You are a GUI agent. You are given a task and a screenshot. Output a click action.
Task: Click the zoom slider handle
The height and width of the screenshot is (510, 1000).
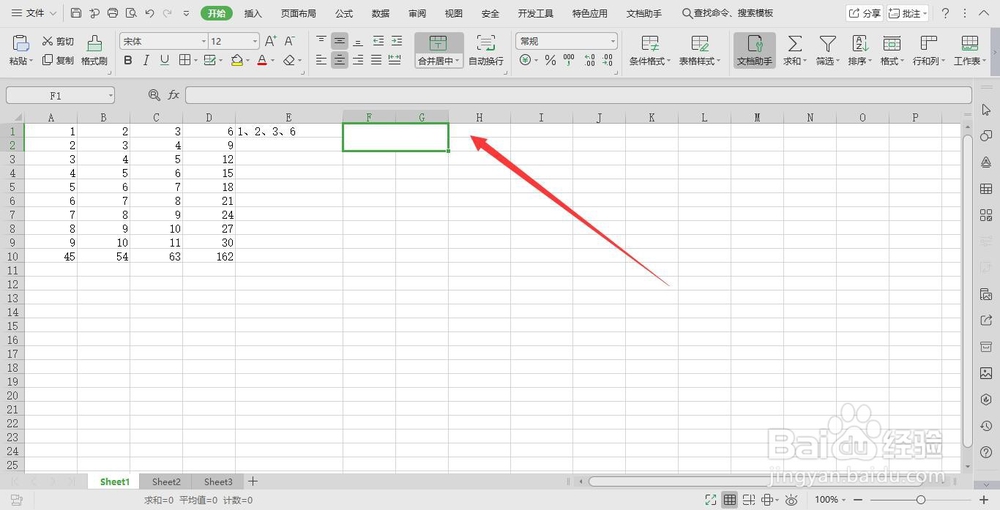(x=920, y=500)
